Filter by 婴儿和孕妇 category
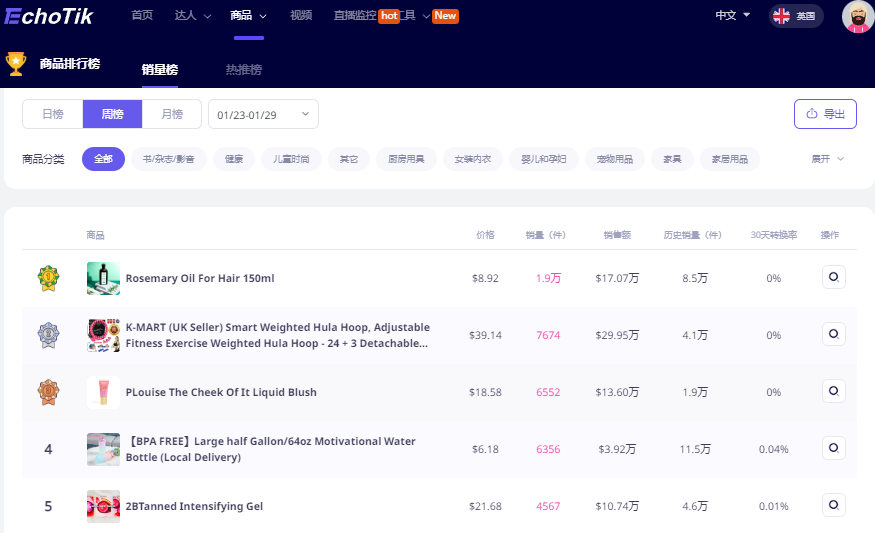 (x=544, y=159)
